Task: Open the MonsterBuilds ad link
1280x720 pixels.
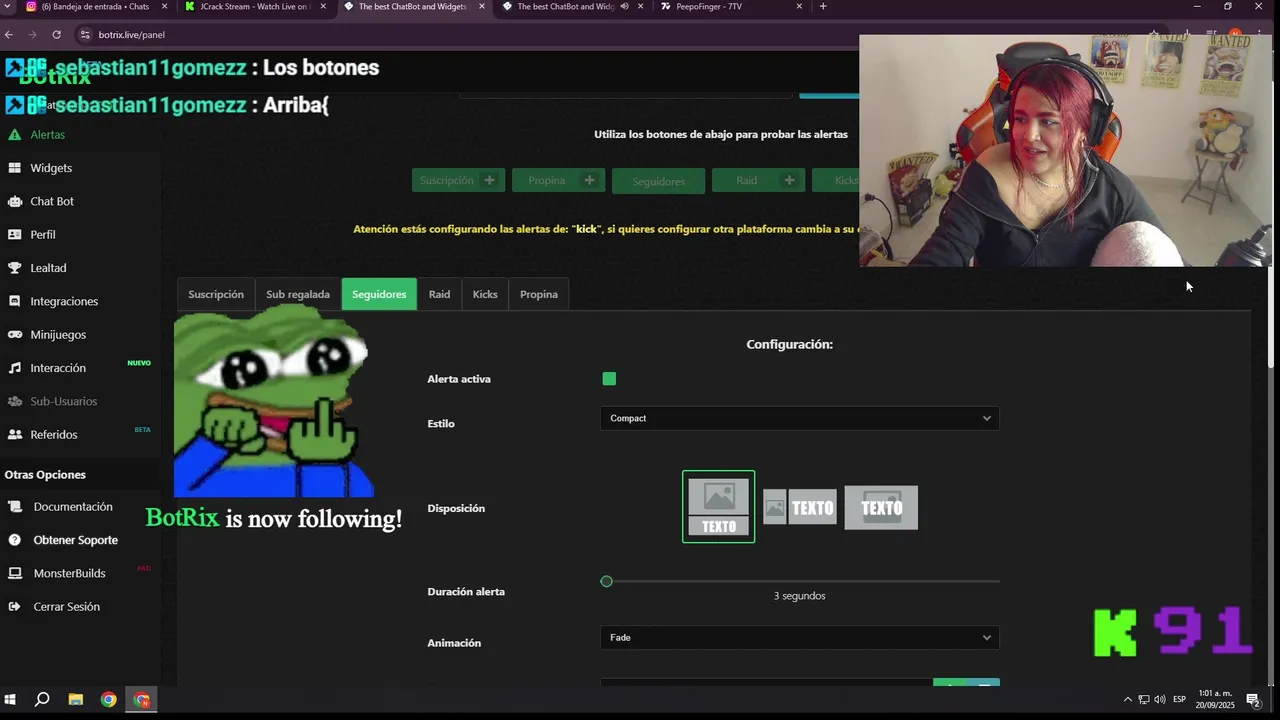Action: click(69, 573)
